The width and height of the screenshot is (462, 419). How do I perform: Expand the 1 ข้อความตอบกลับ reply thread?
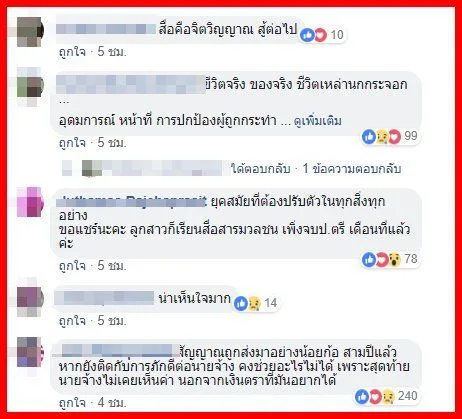(351, 169)
